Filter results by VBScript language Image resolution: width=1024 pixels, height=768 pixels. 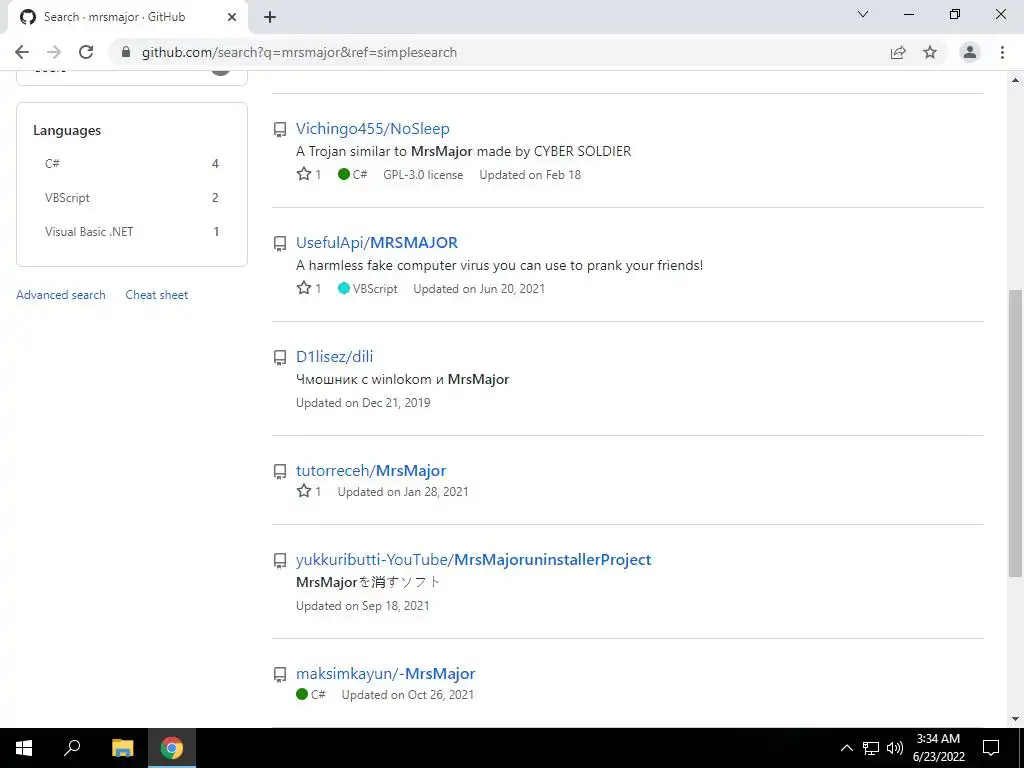click(x=131, y=197)
